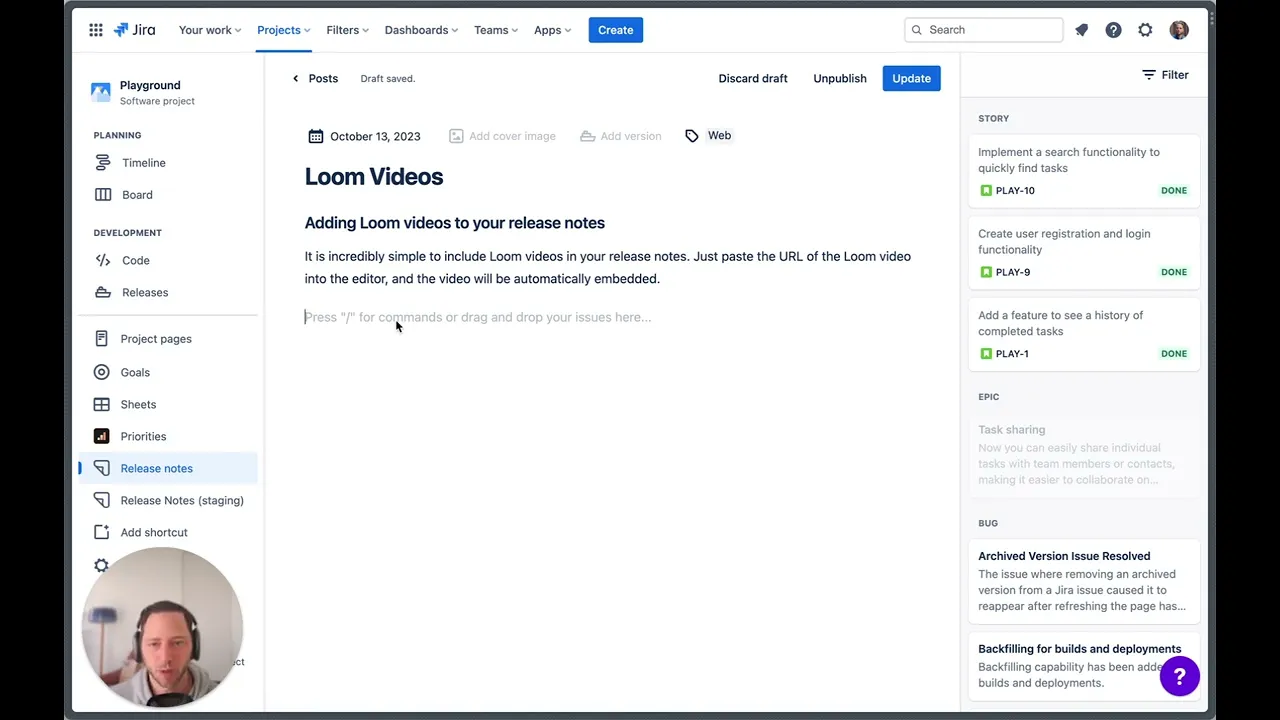Open the notifications bell icon
Viewport: 1280px width, 720px height.
tap(1081, 30)
